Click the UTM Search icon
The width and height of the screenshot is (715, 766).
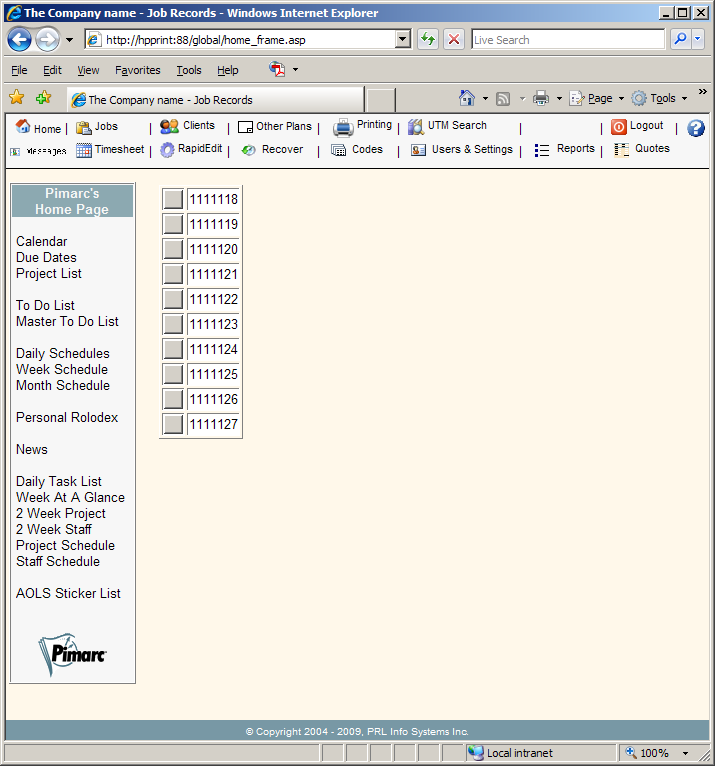click(416, 127)
